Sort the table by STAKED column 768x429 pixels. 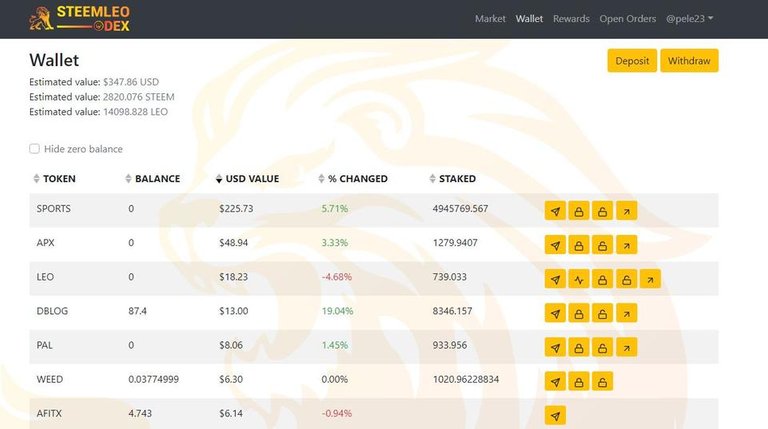[x=452, y=179]
